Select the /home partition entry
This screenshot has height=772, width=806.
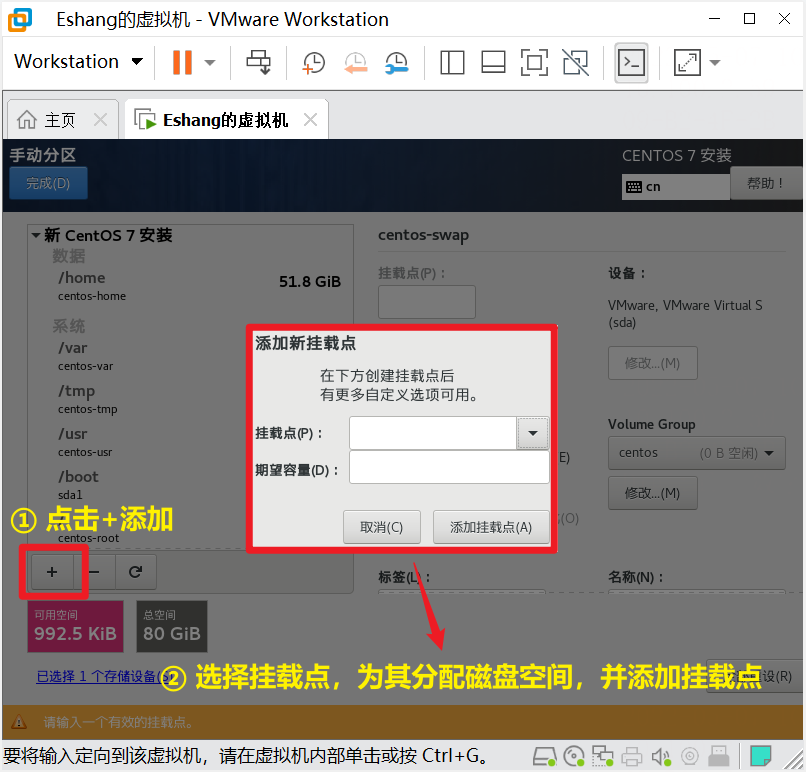pyautogui.click(x=190, y=286)
